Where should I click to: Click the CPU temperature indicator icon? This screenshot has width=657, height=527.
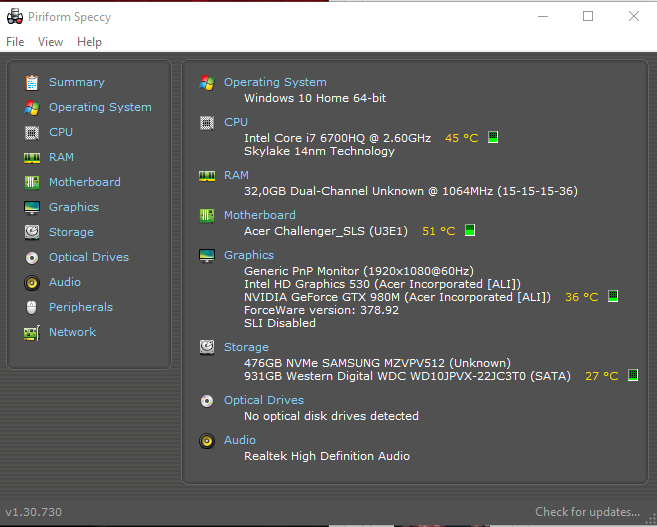click(x=493, y=138)
